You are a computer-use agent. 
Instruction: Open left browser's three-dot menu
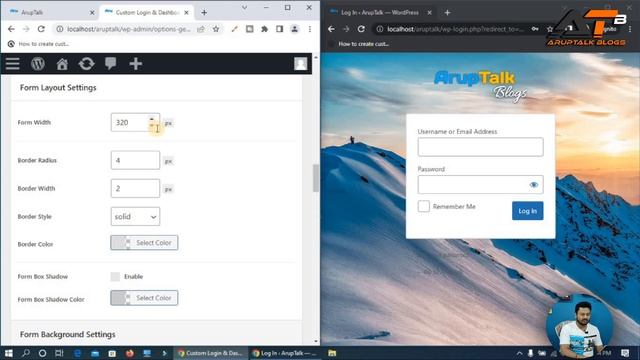[x=310, y=29]
